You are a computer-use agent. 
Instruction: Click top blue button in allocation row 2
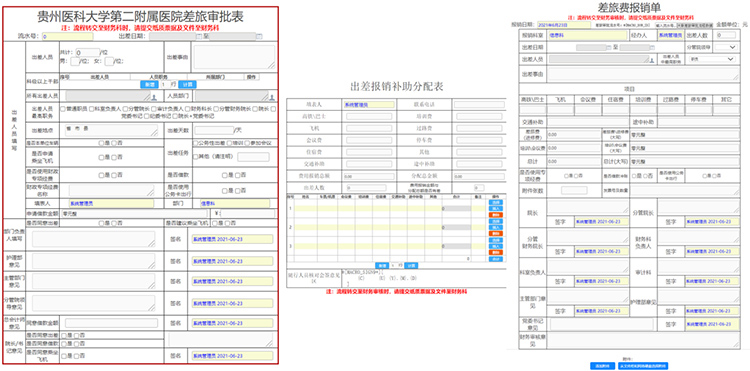496,221
